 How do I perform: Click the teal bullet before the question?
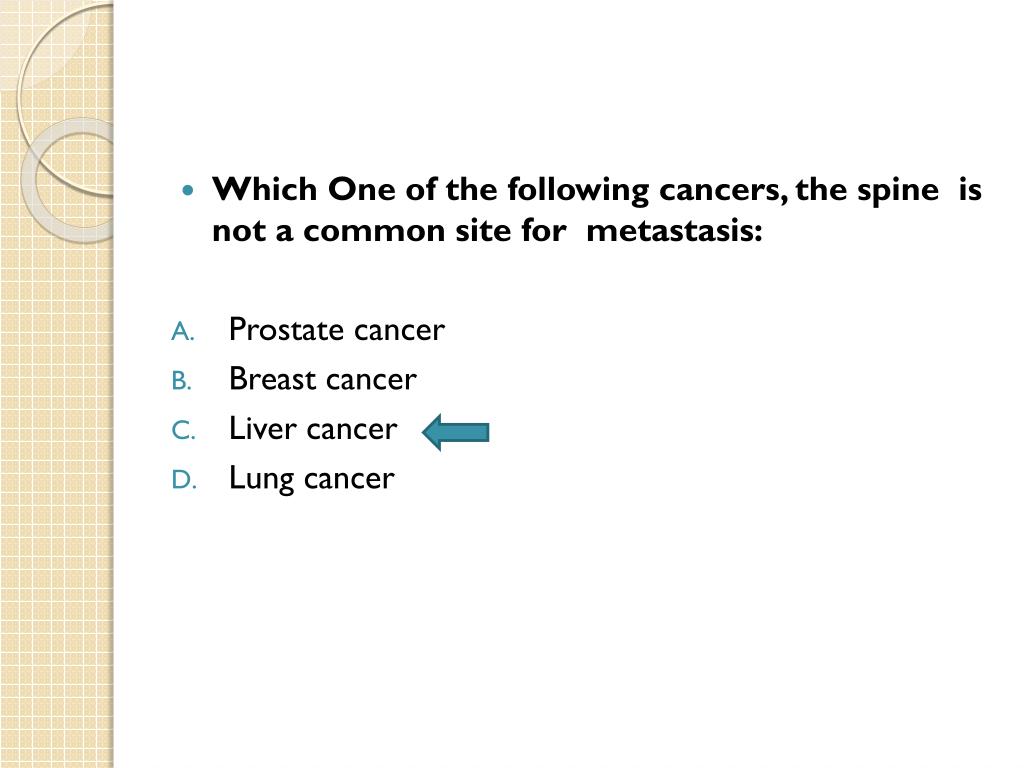click(x=188, y=191)
